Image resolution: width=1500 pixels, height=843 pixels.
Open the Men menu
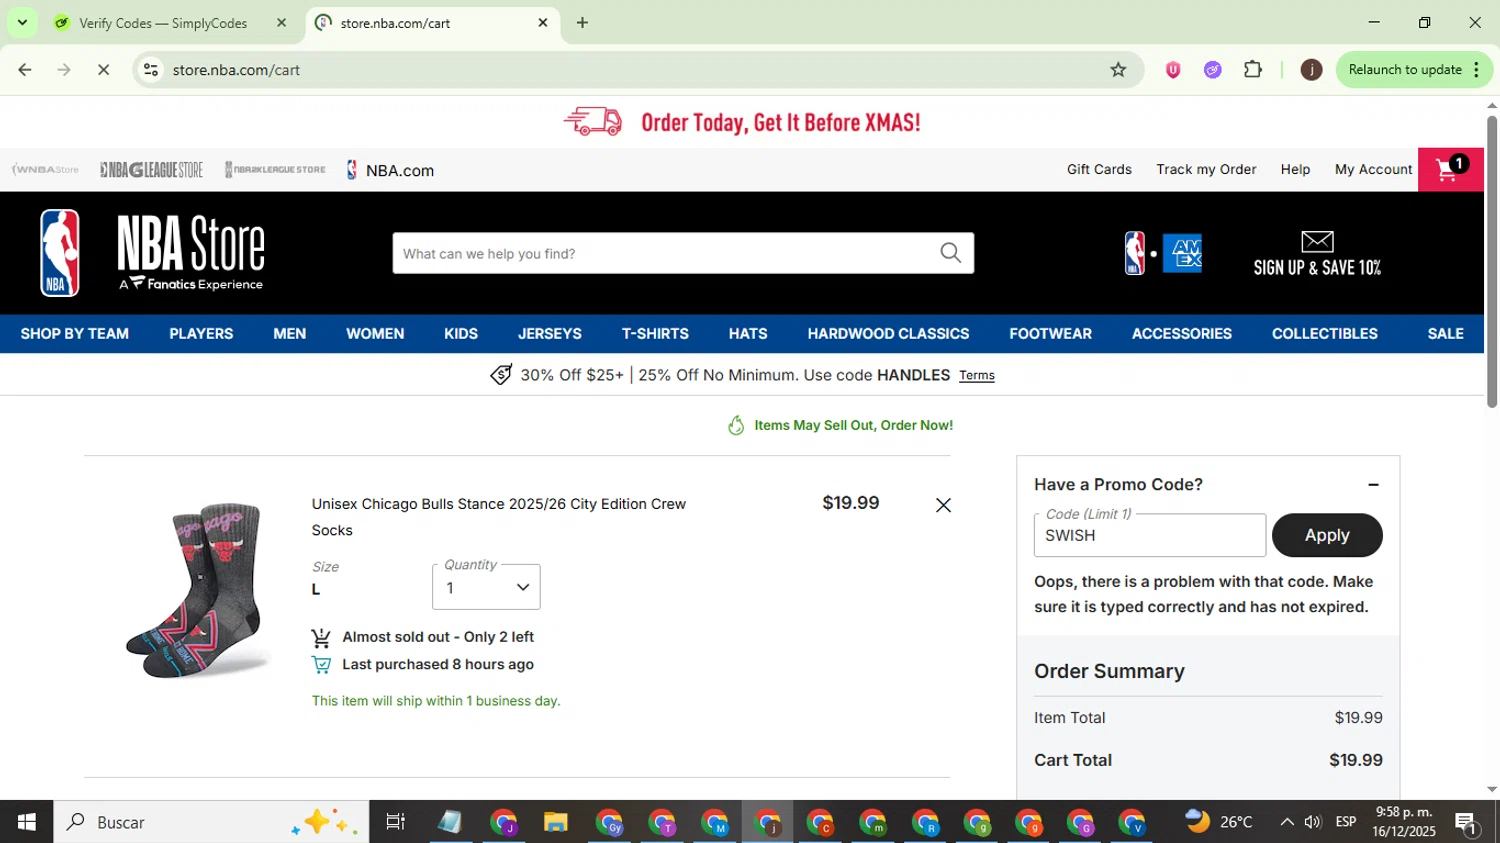[x=290, y=334]
